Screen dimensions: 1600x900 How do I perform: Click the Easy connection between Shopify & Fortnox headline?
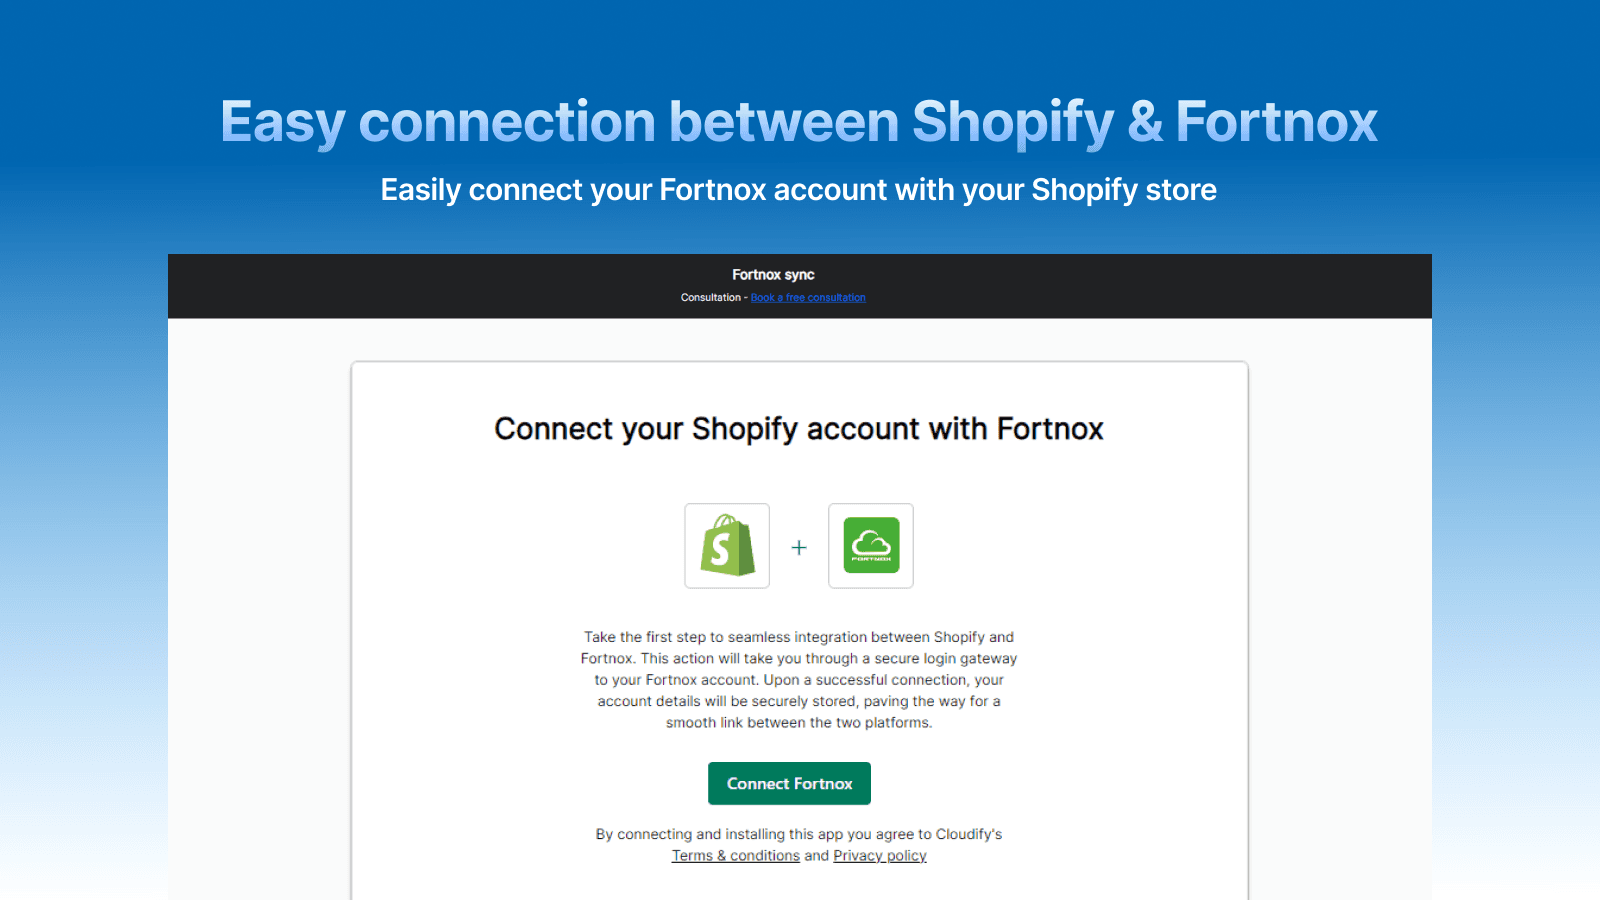(799, 122)
